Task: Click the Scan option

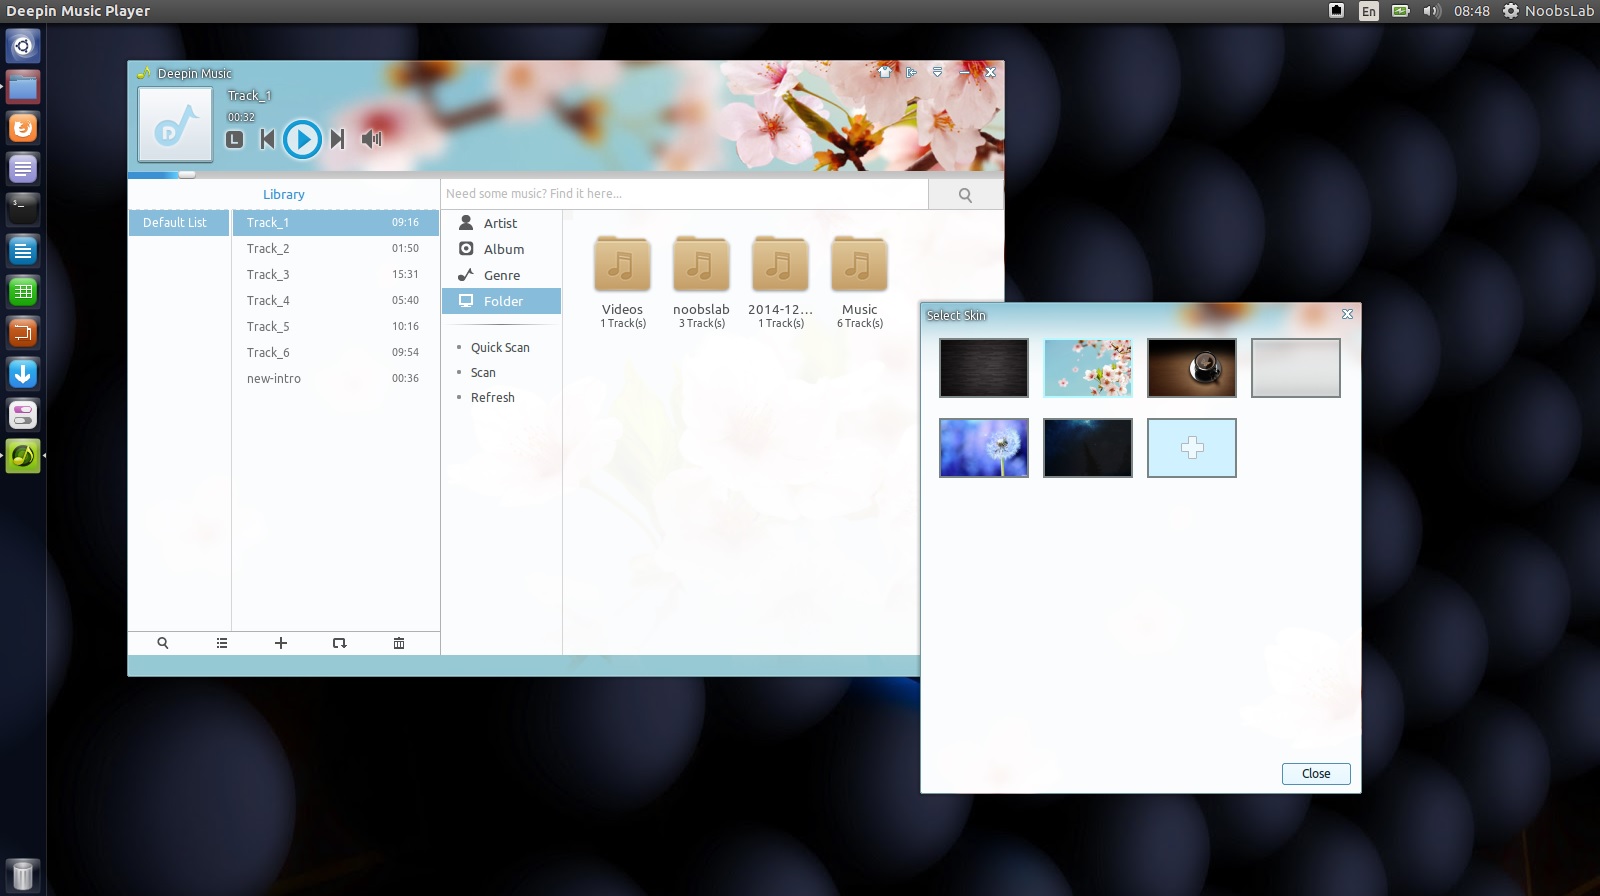Action: [483, 372]
